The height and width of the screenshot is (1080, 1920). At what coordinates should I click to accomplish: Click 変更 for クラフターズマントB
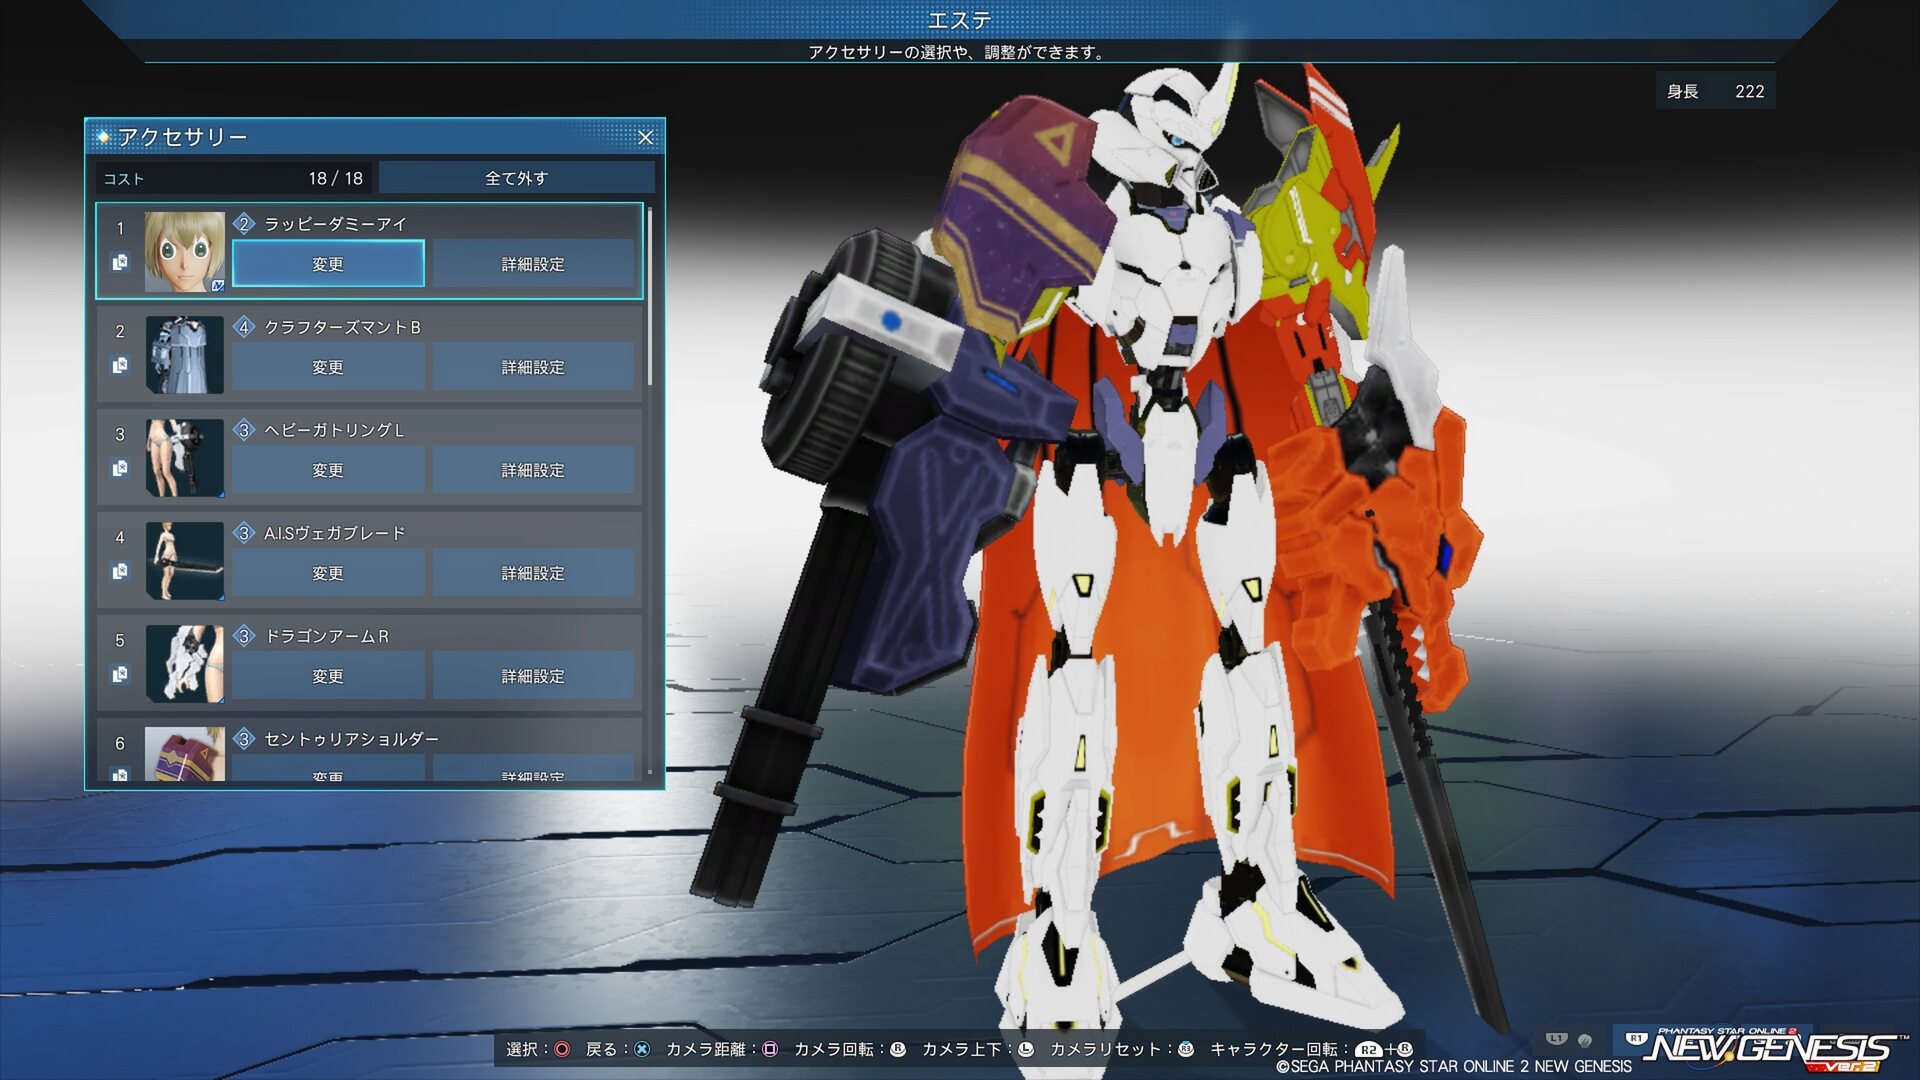[328, 367]
